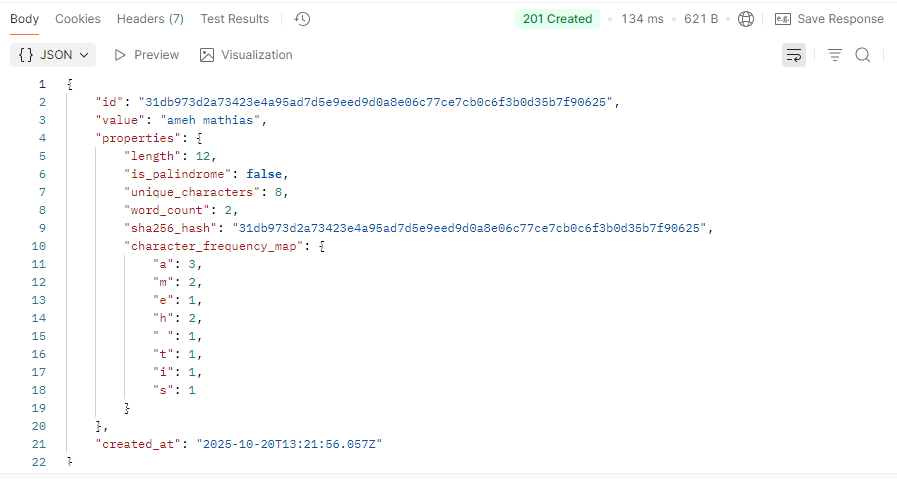Viewport: 897px width, 479px height.
Task: Click the 201 Created status badge
Action: 557,19
